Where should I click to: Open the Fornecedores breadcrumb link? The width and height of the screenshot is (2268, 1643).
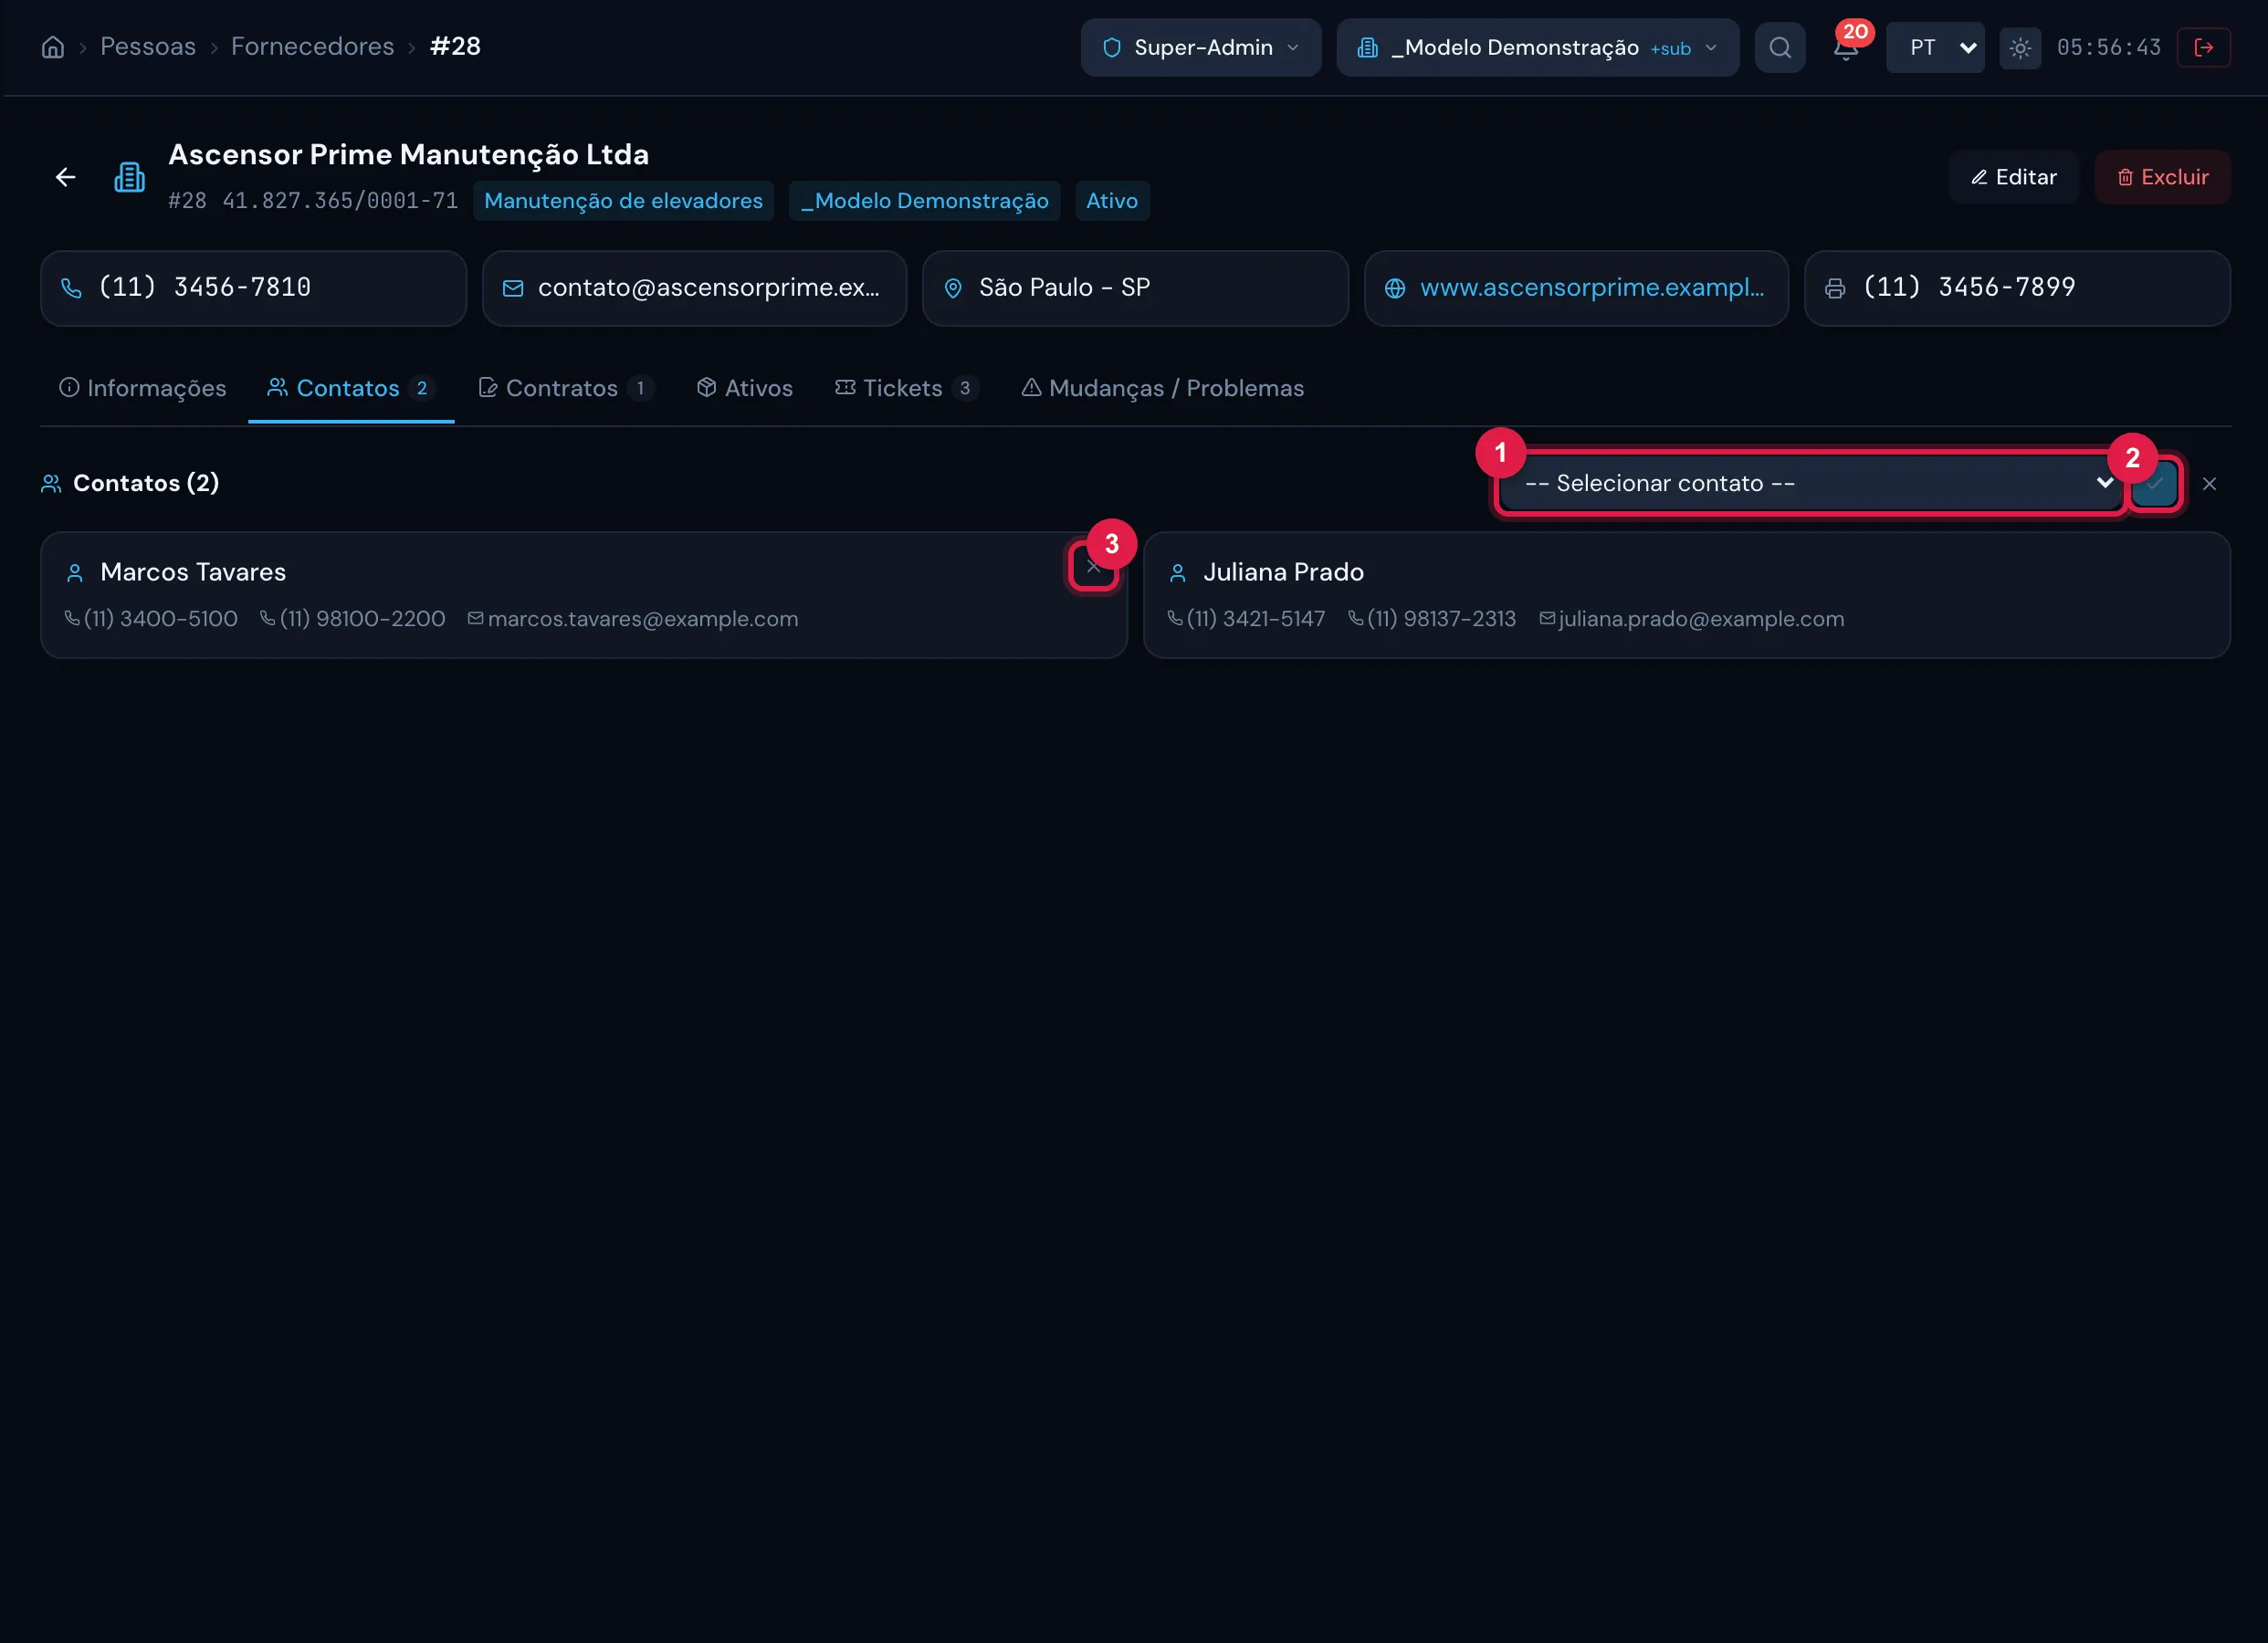point(313,47)
